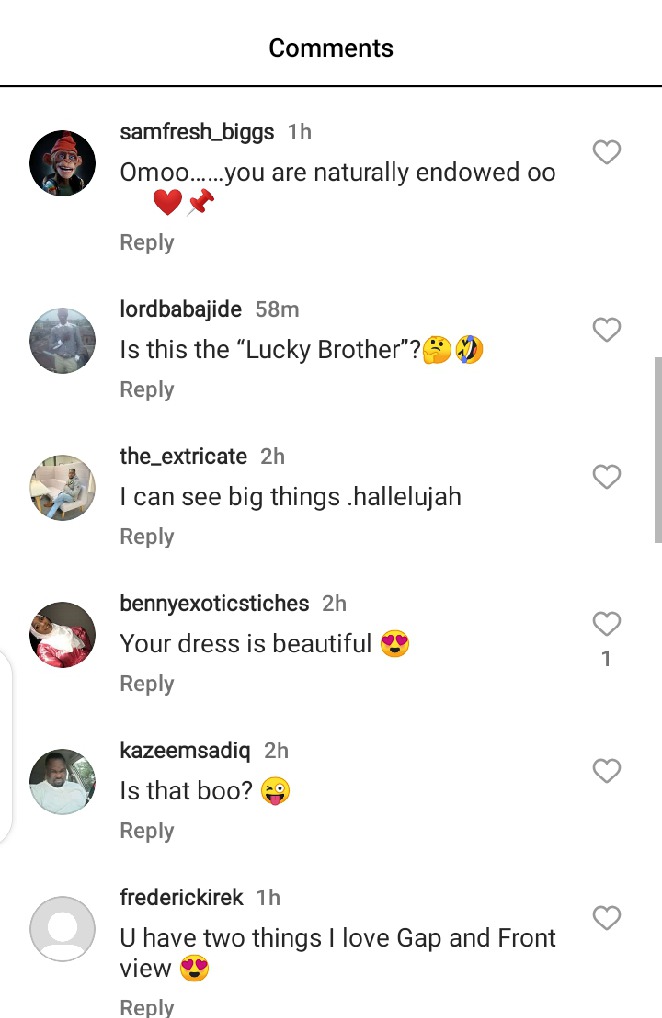
Task: Like the_extricate's hallelujah comment
Action: [x=607, y=477]
